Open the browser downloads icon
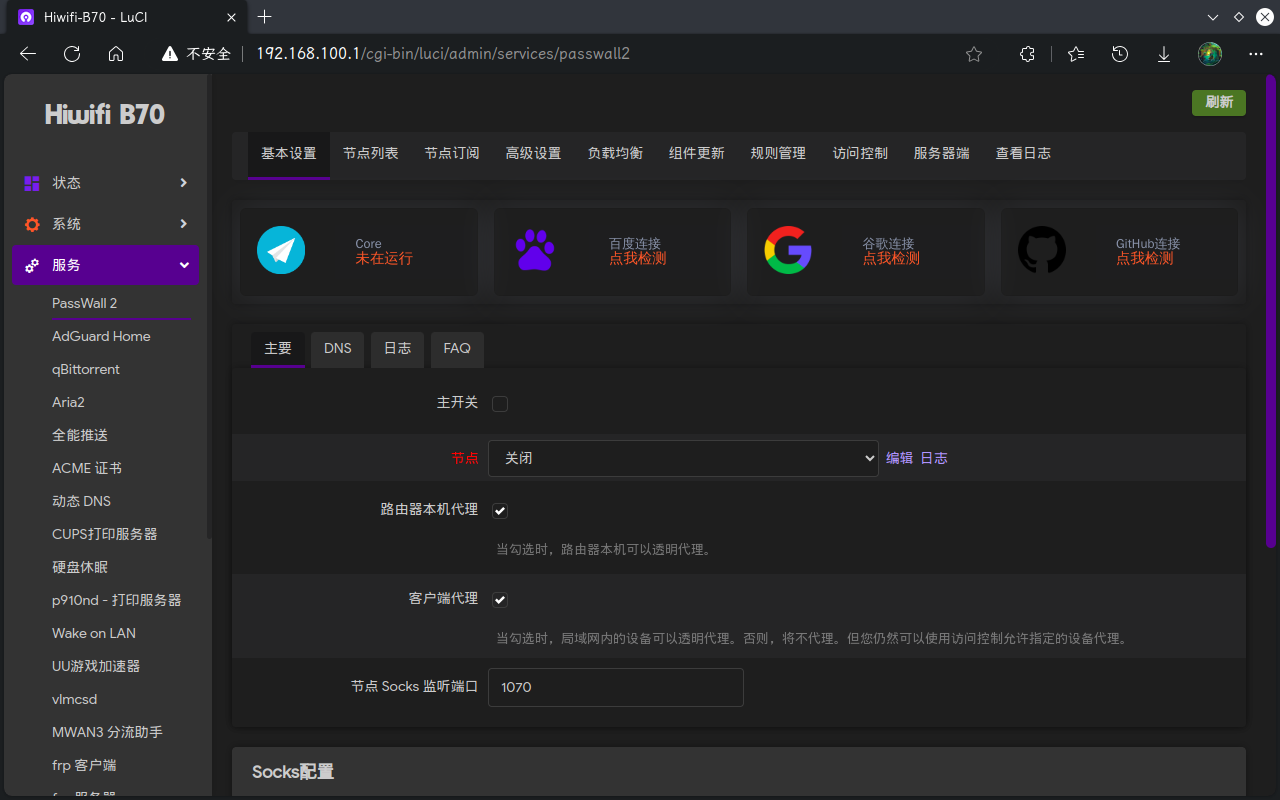The image size is (1280, 800). click(1164, 54)
